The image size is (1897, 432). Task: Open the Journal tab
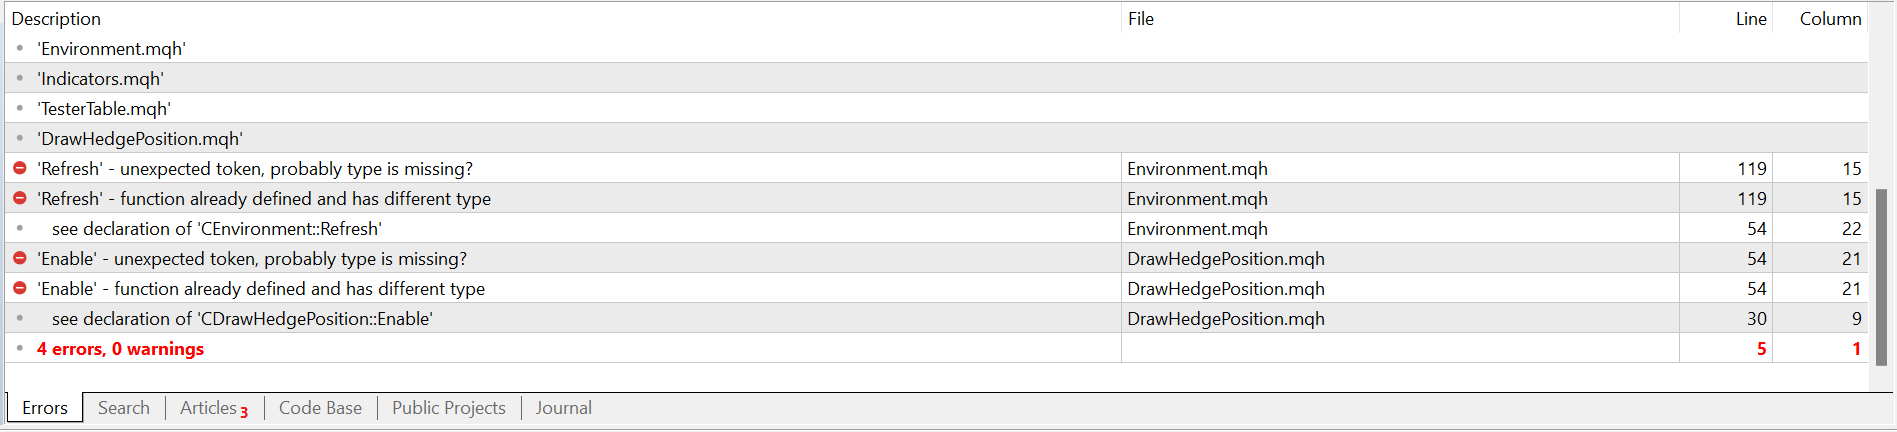tap(564, 408)
